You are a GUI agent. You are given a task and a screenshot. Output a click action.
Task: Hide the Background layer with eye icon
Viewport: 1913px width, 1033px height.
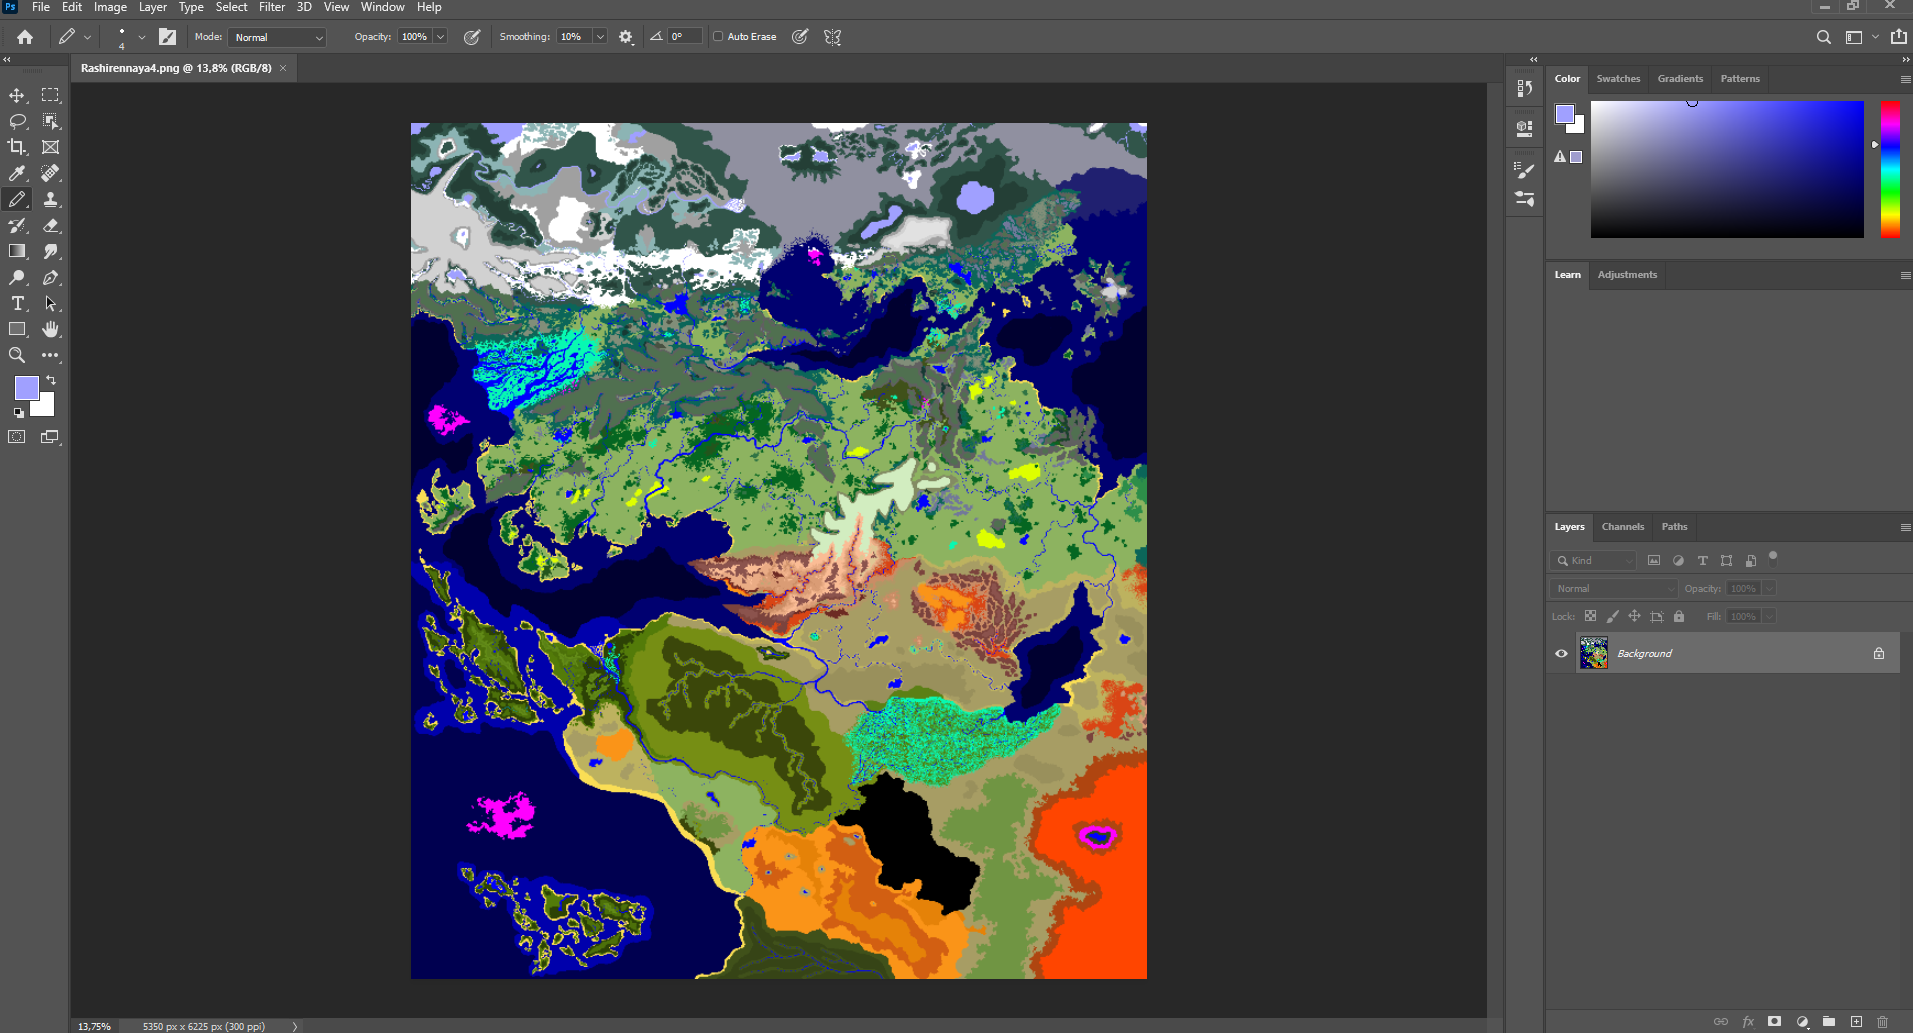coord(1561,653)
